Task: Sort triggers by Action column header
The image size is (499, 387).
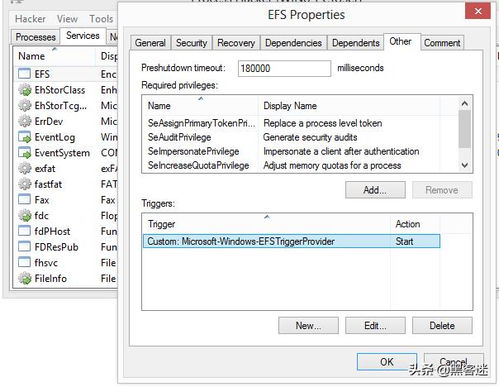Action: [x=415, y=224]
